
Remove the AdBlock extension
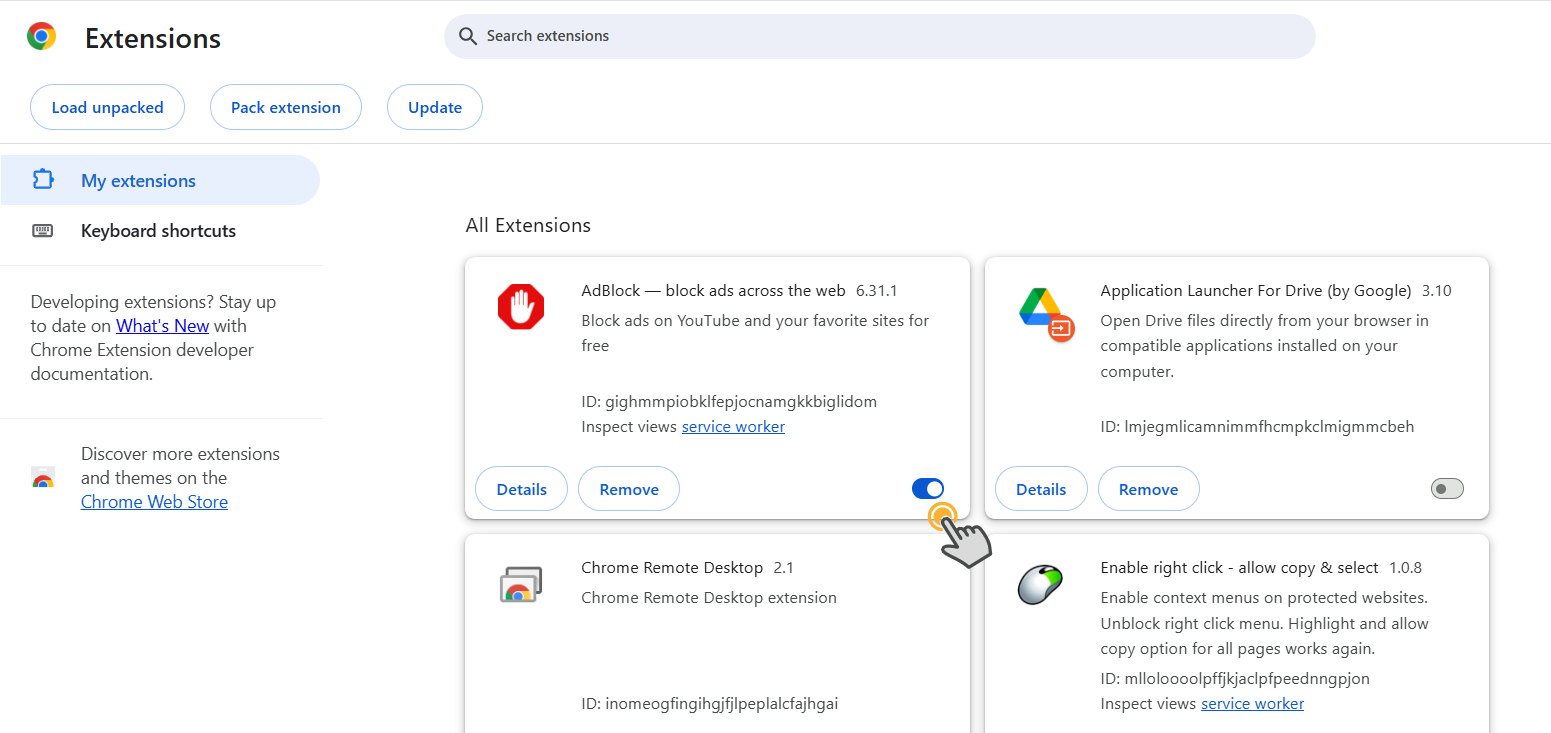629,489
